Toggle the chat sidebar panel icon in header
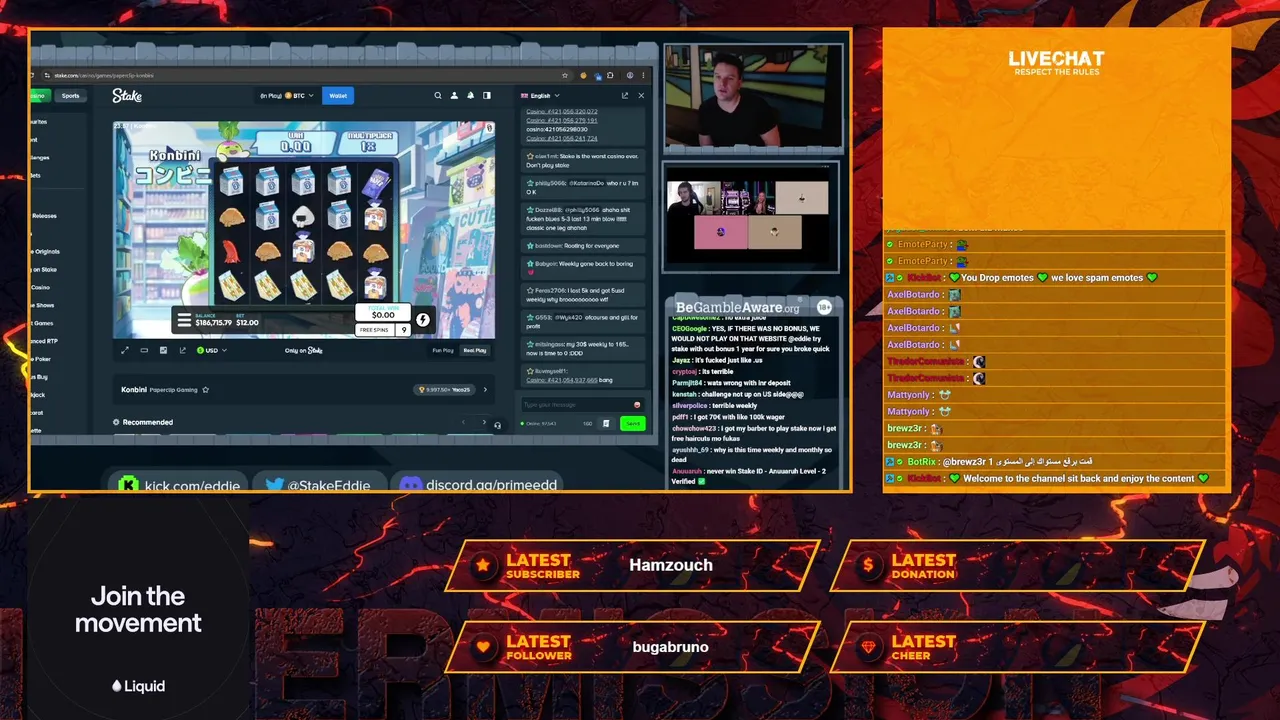Image resolution: width=1280 pixels, height=720 pixels. tap(487, 96)
